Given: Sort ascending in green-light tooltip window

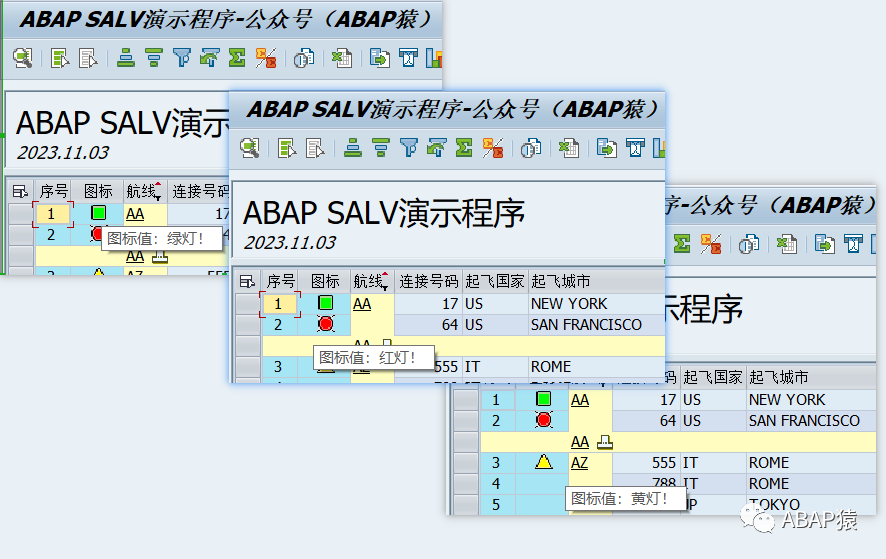Looking at the screenshot, I should pyautogui.click(x=125, y=58).
